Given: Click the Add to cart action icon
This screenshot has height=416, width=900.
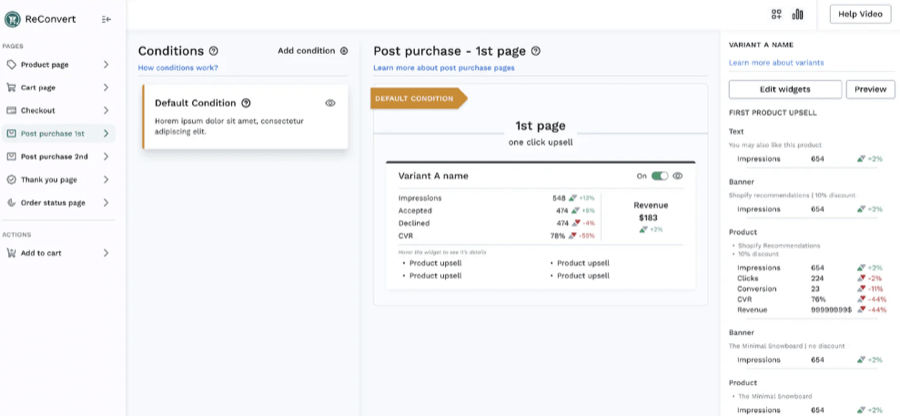Looking at the screenshot, I should coord(11,253).
